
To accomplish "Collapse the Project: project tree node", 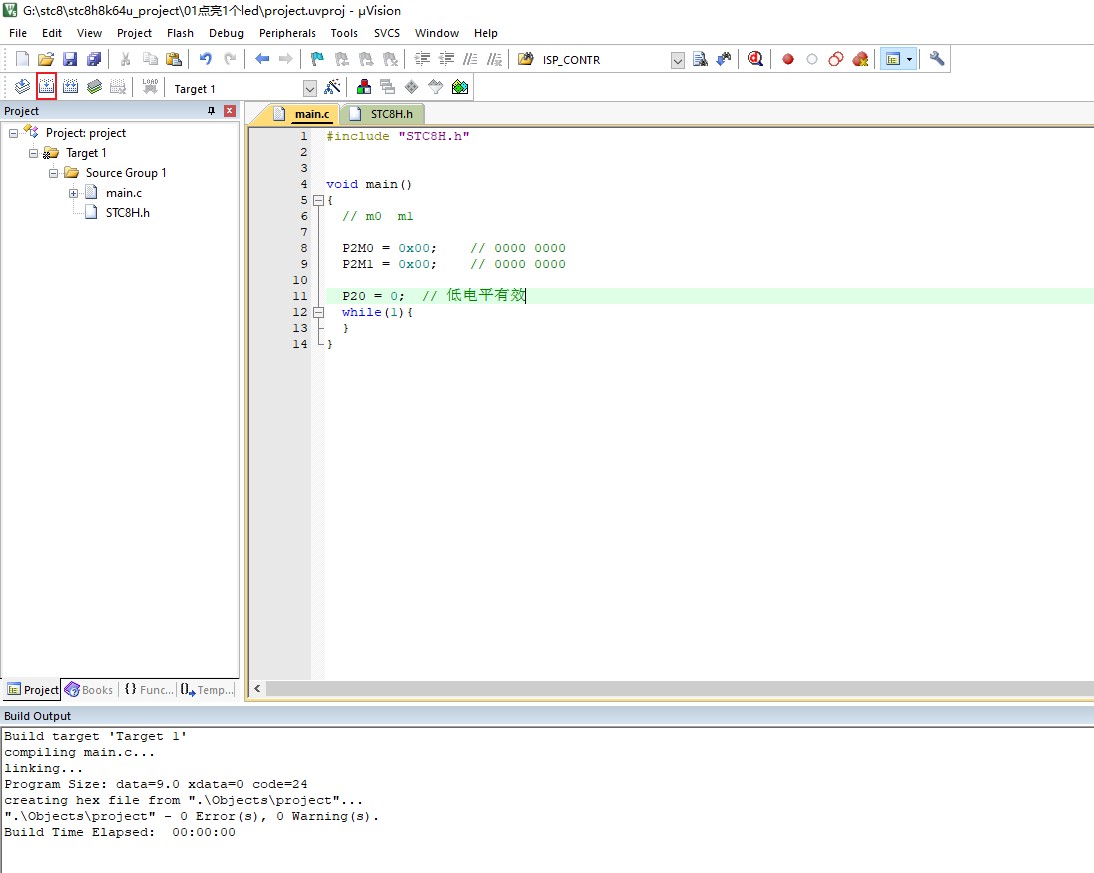I will pos(13,133).
